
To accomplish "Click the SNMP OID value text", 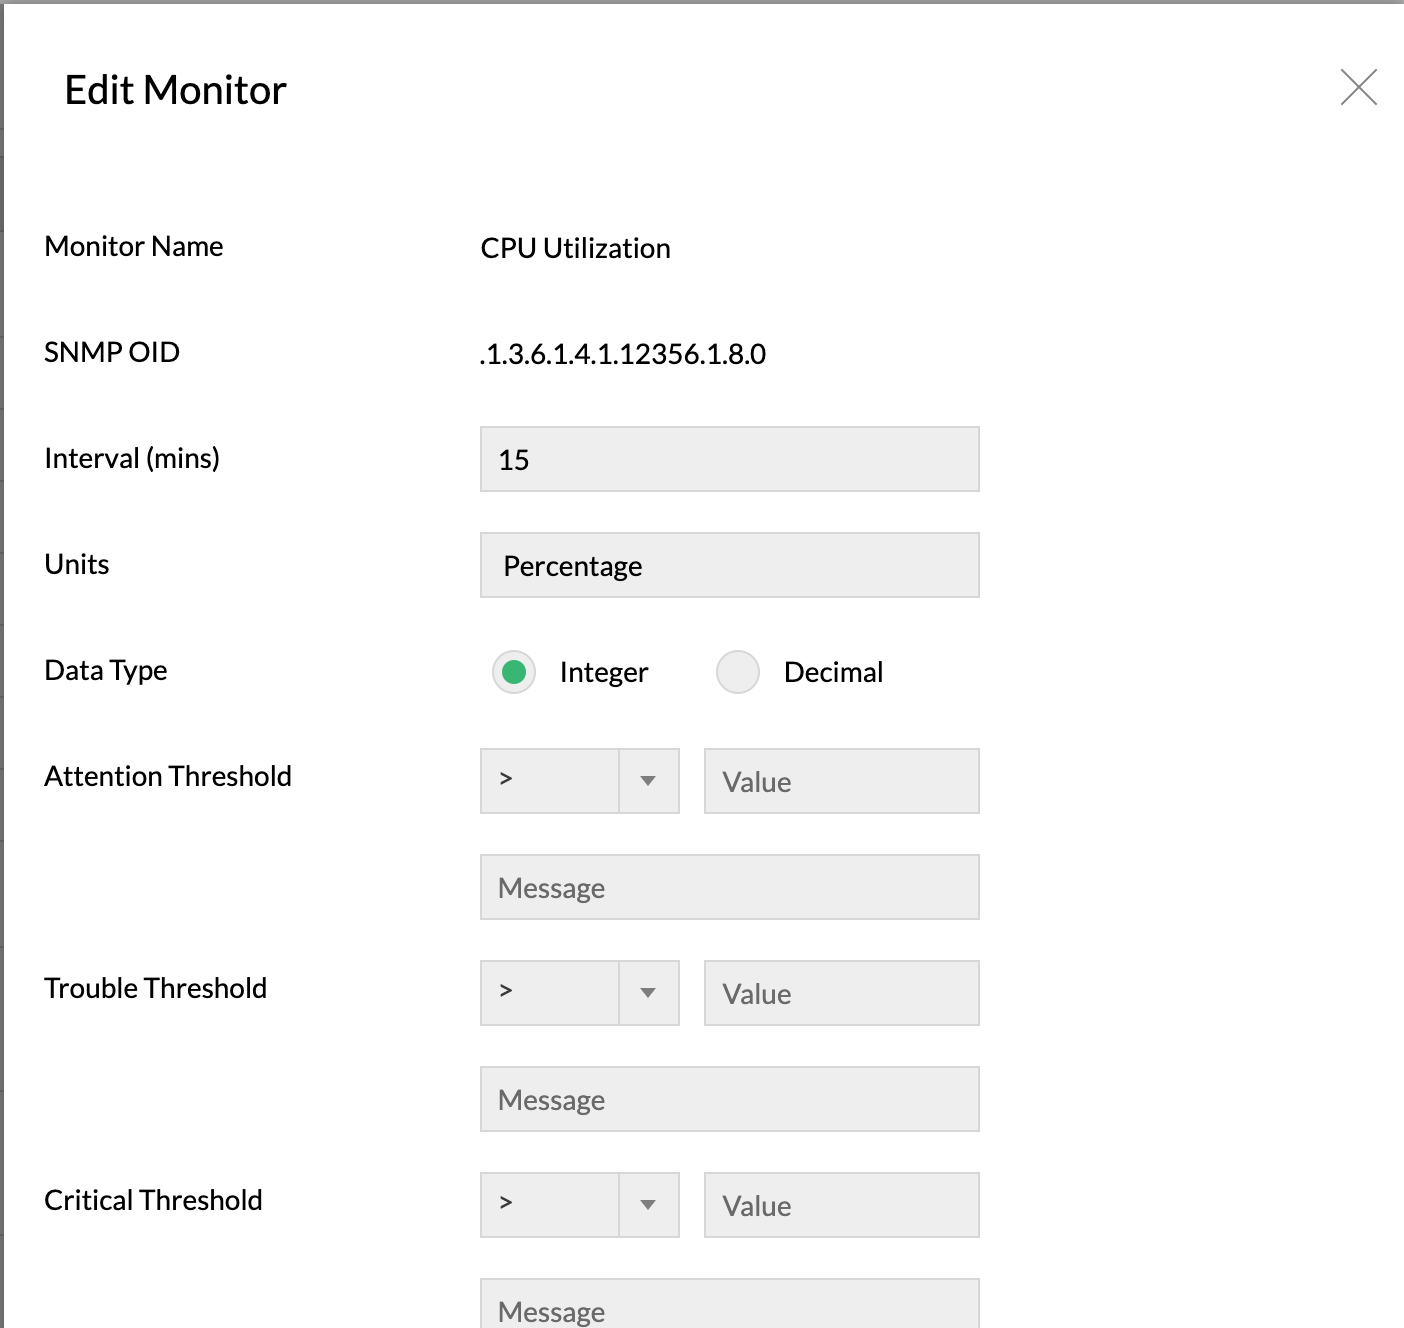I will (623, 354).
